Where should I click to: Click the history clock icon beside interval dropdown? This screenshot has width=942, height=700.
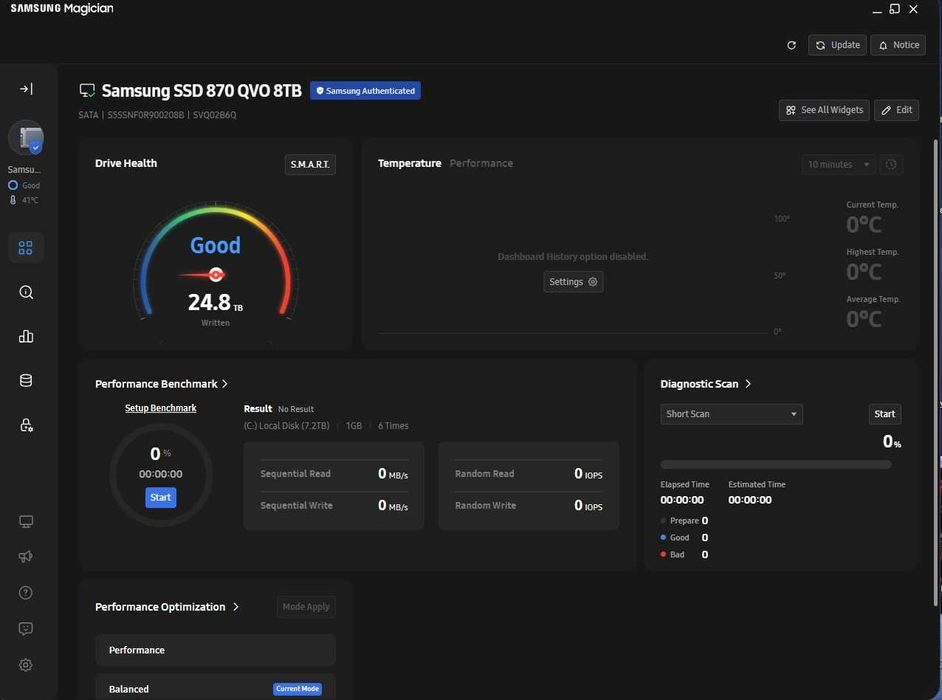[891, 165]
